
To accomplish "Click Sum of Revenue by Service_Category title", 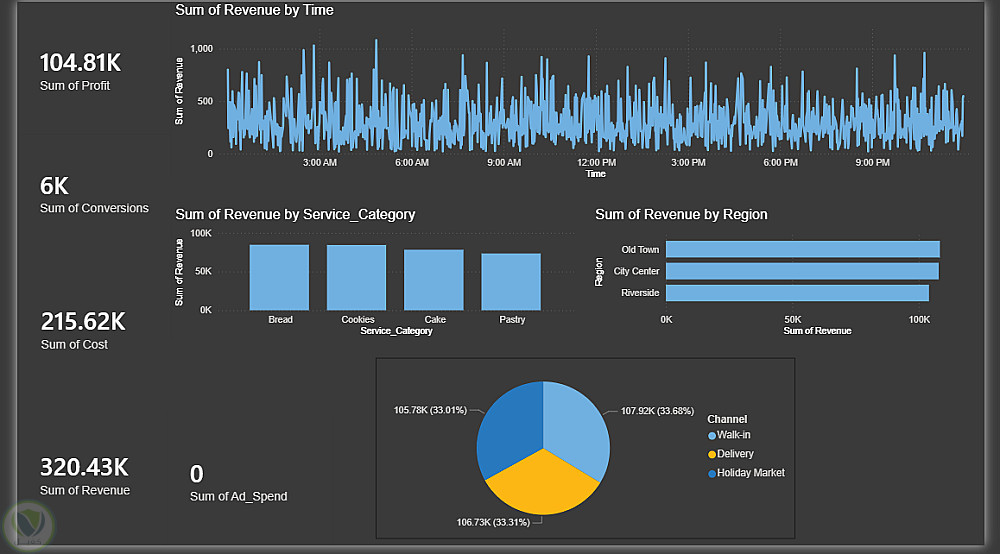I will coord(295,215).
